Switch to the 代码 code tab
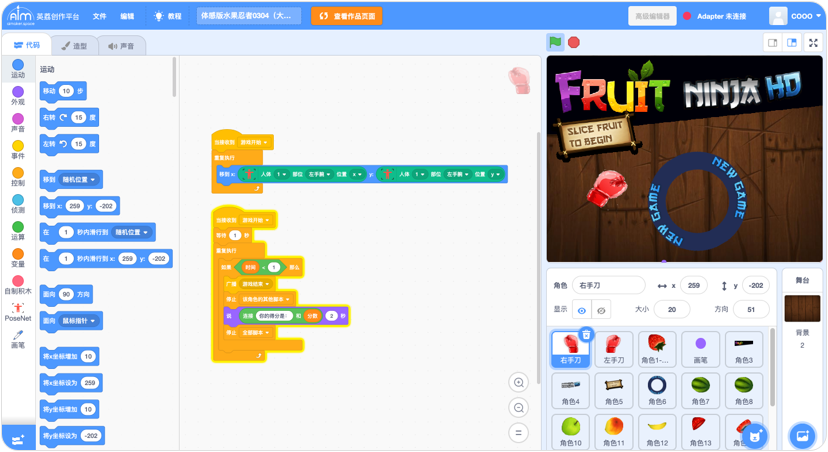Screen dimensions: 828x452 [x=27, y=45]
